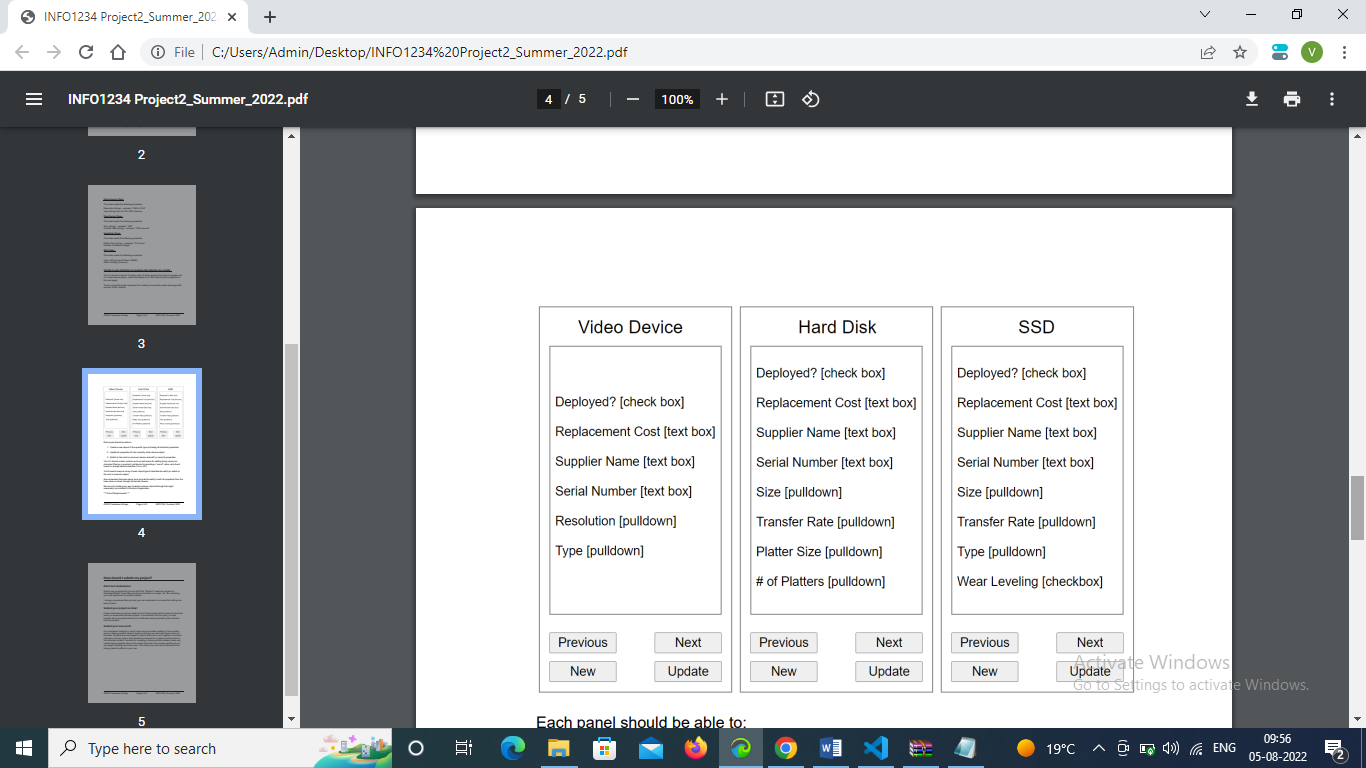Image resolution: width=1366 pixels, height=768 pixels.
Task: Click "Next" in the Hard Disk panel
Action: [889, 642]
